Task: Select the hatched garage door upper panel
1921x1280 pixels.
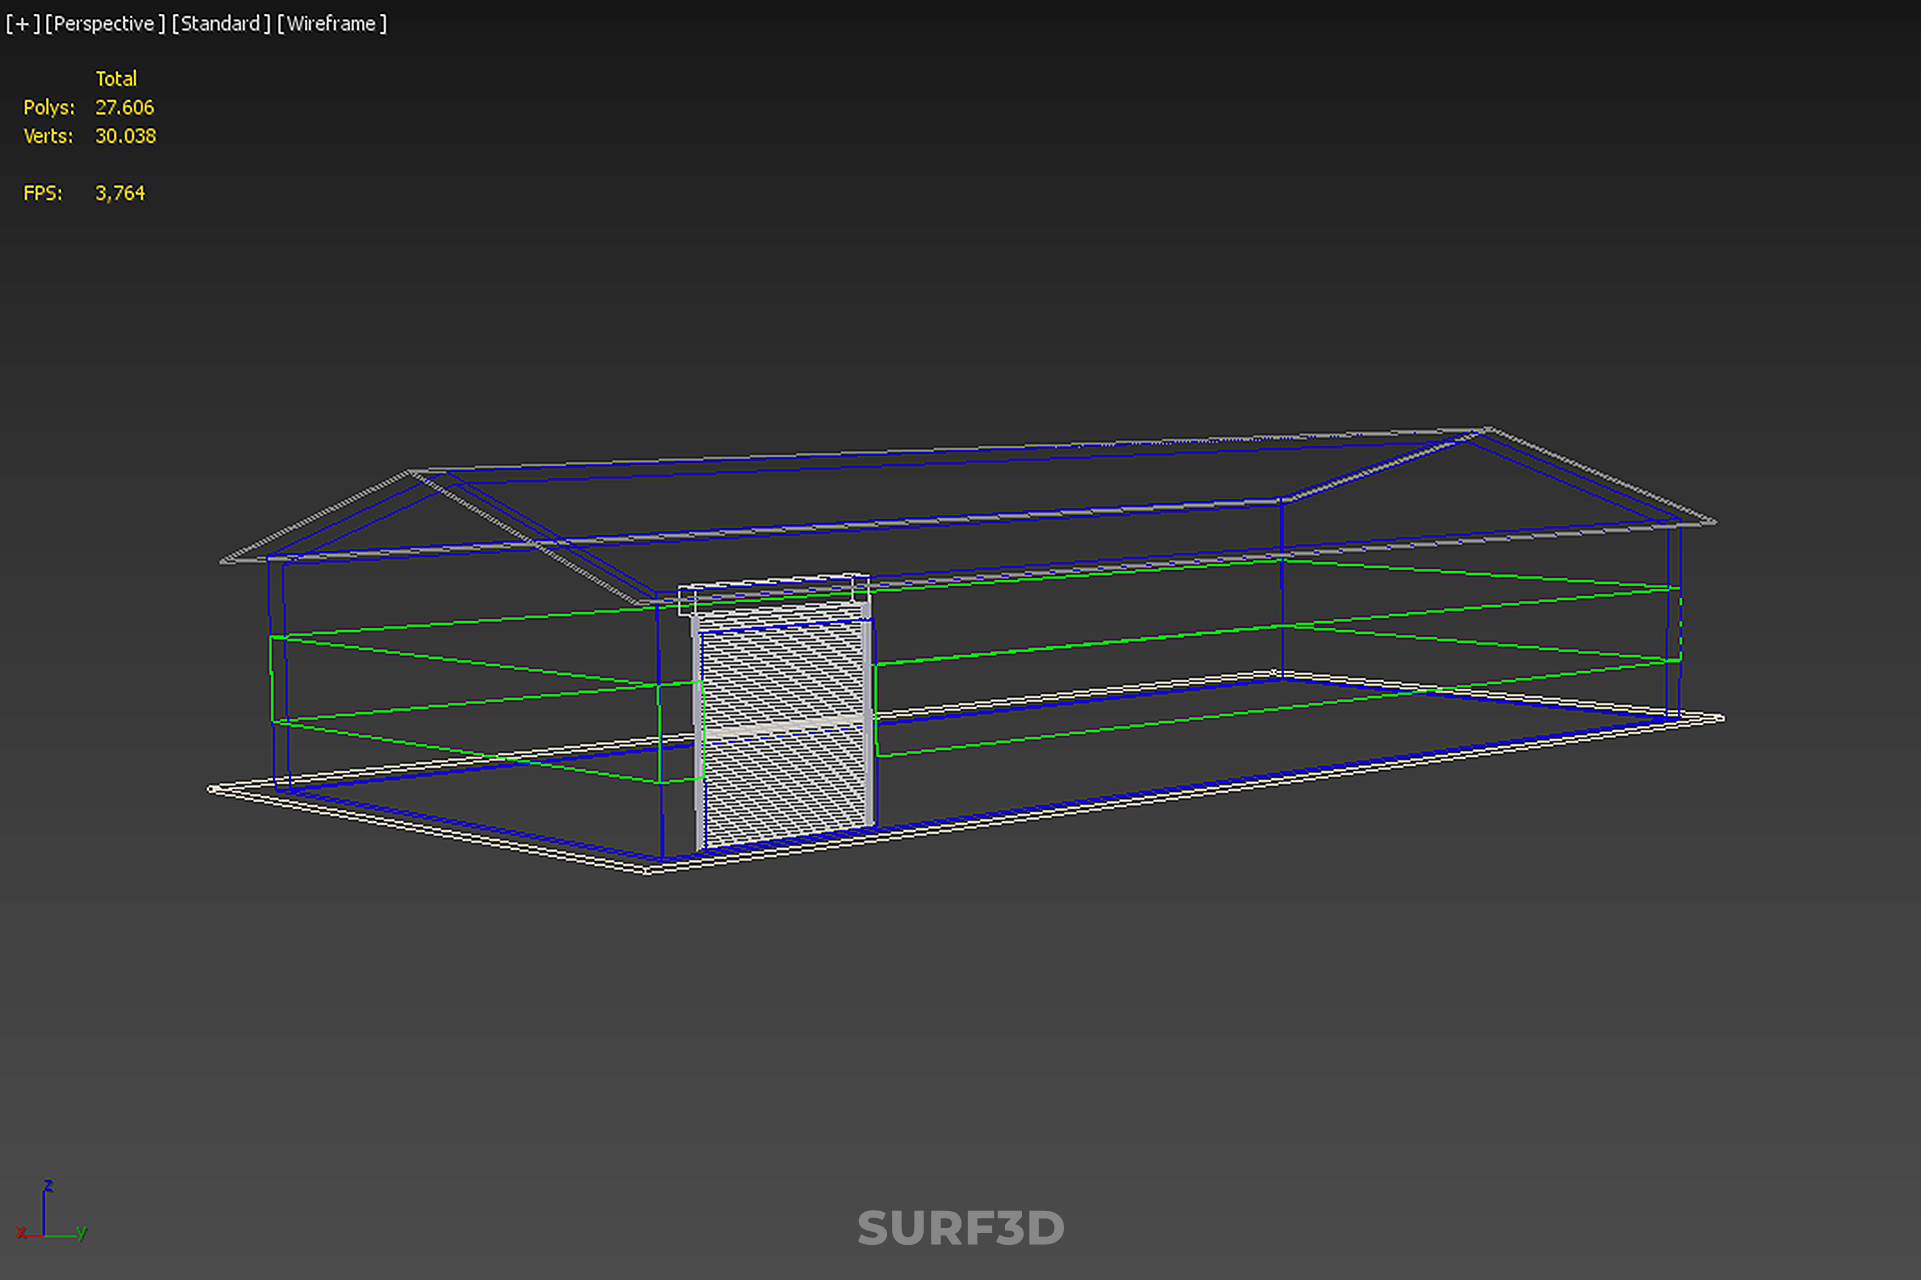Action: [782, 672]
